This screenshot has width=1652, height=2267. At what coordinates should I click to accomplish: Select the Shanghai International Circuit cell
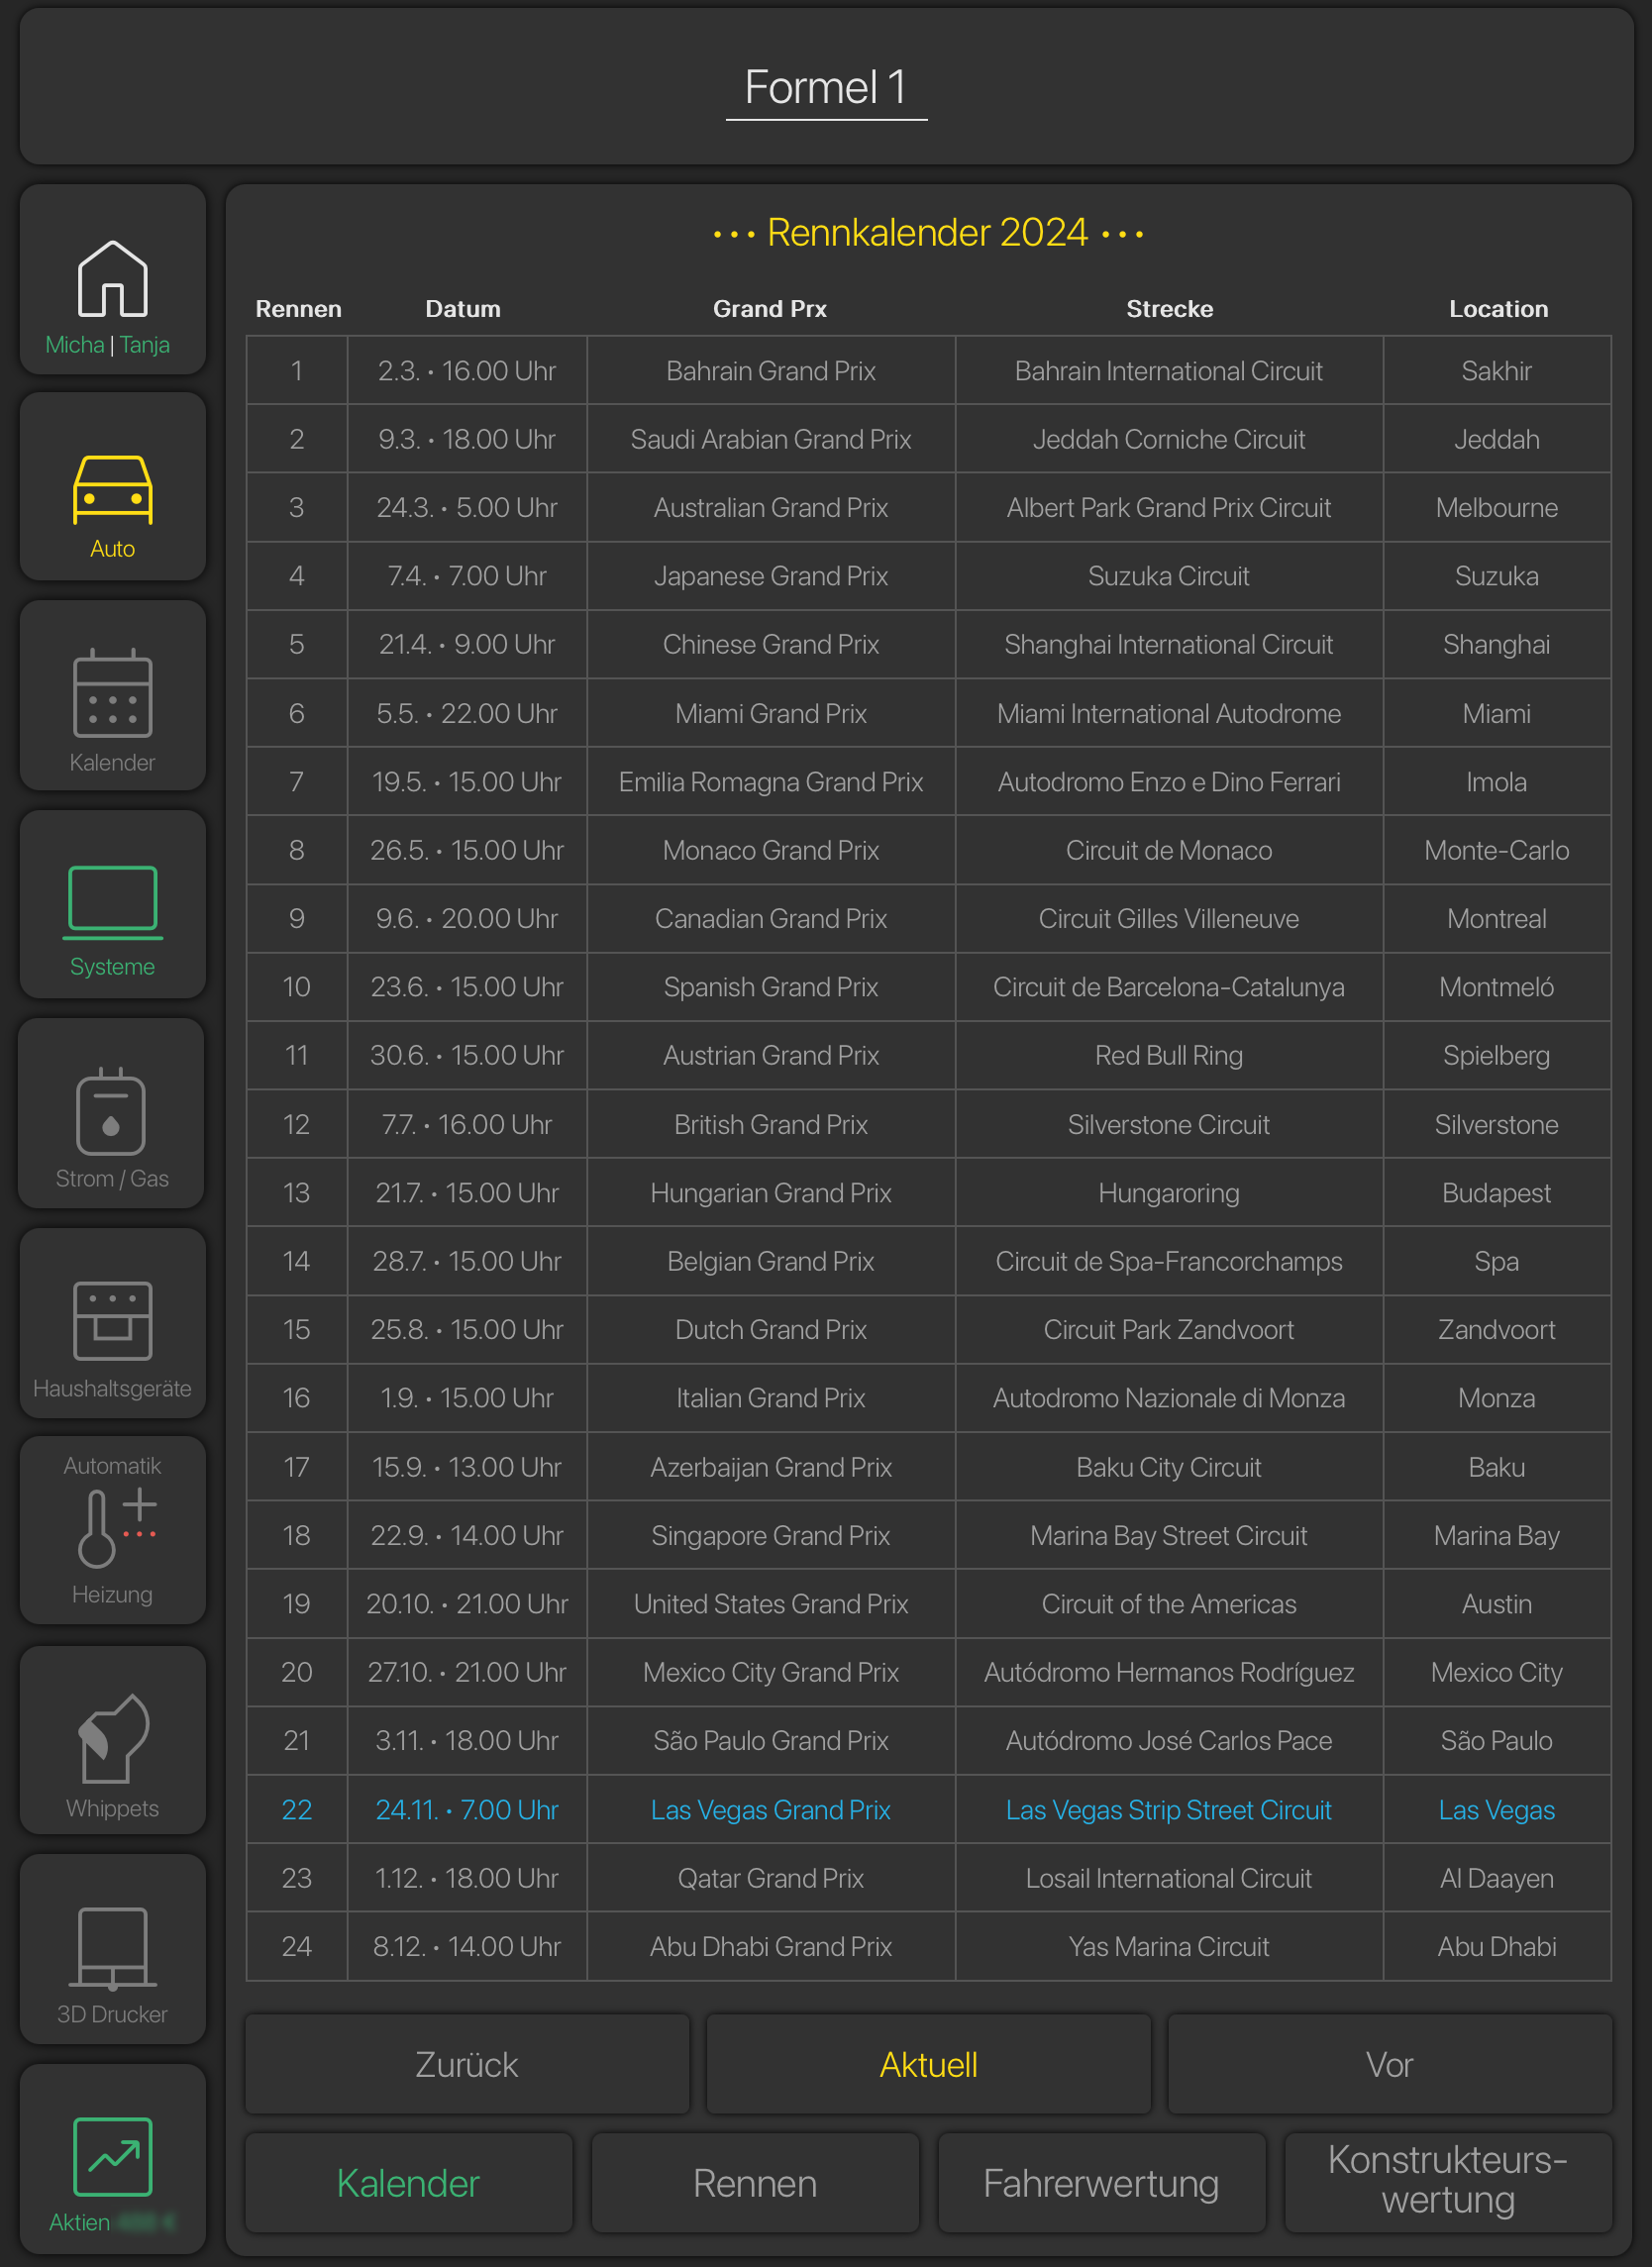tap(1169, 644)
